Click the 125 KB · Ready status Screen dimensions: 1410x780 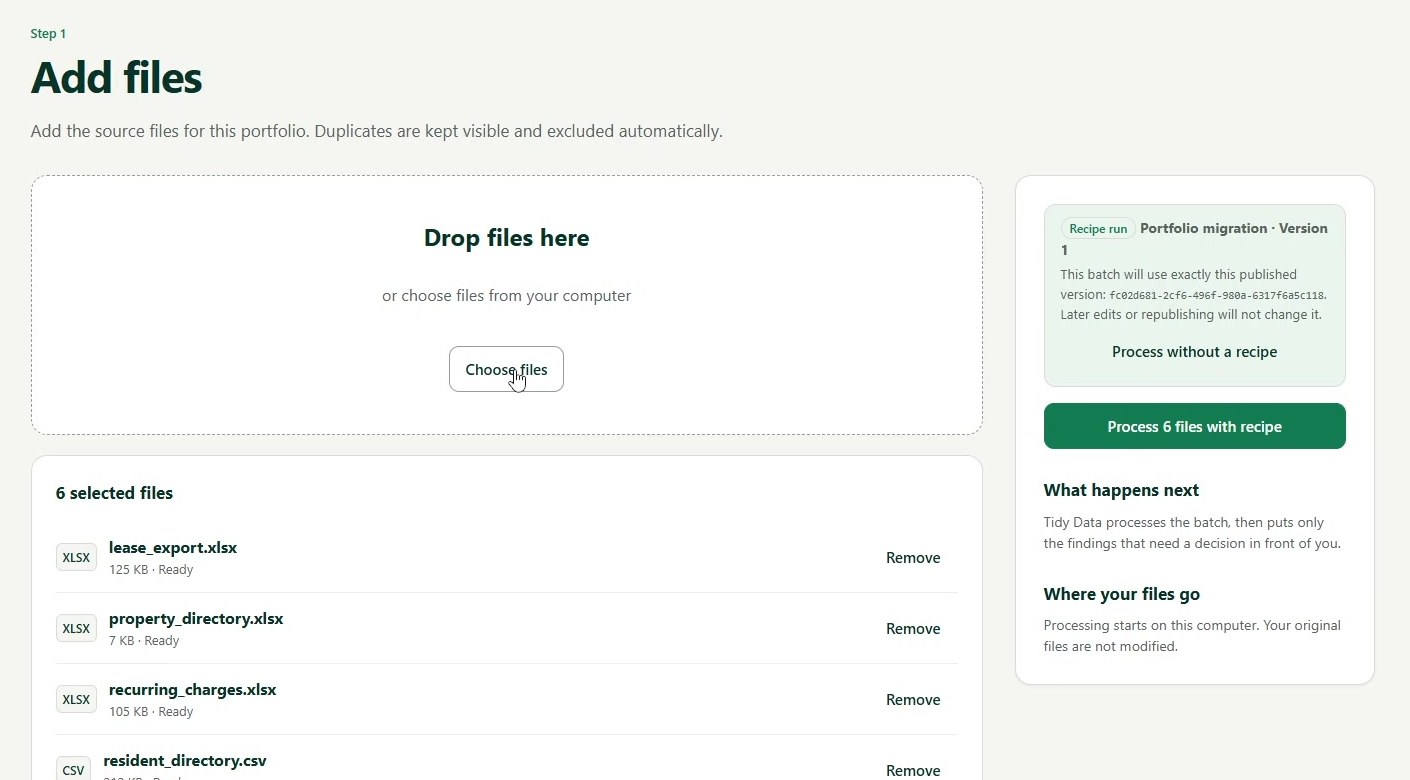coord(151,570)
